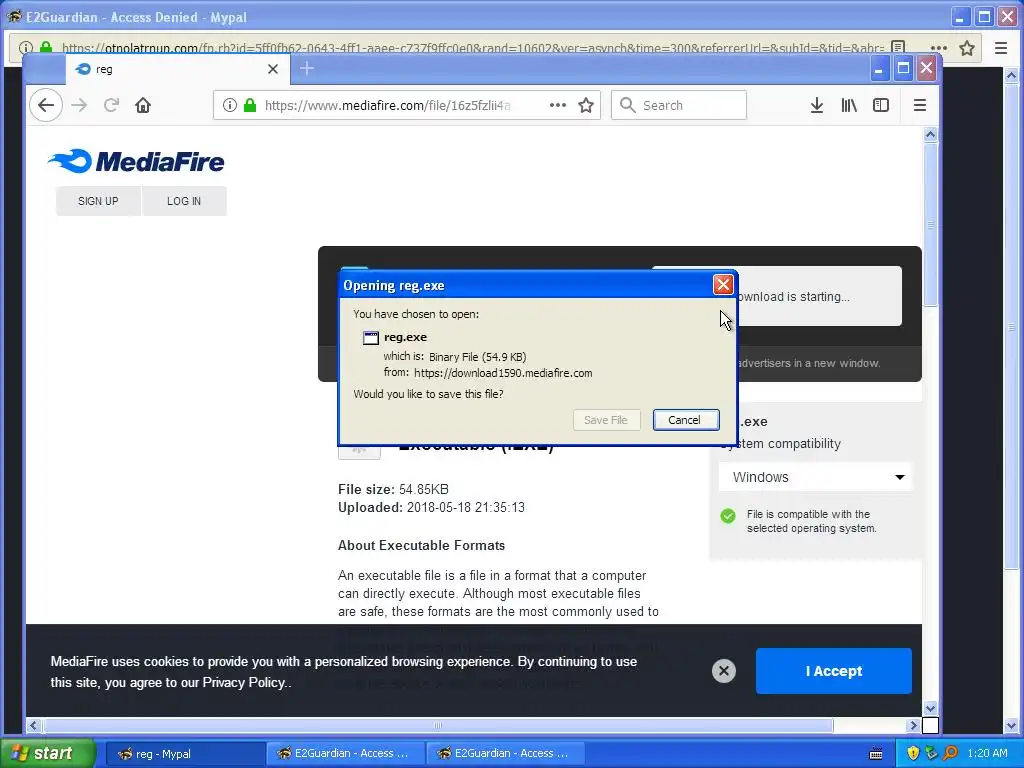Show site information icon in MediaFire address bar
Viewport: 1024px width, 768px height.
click(229, 105)
